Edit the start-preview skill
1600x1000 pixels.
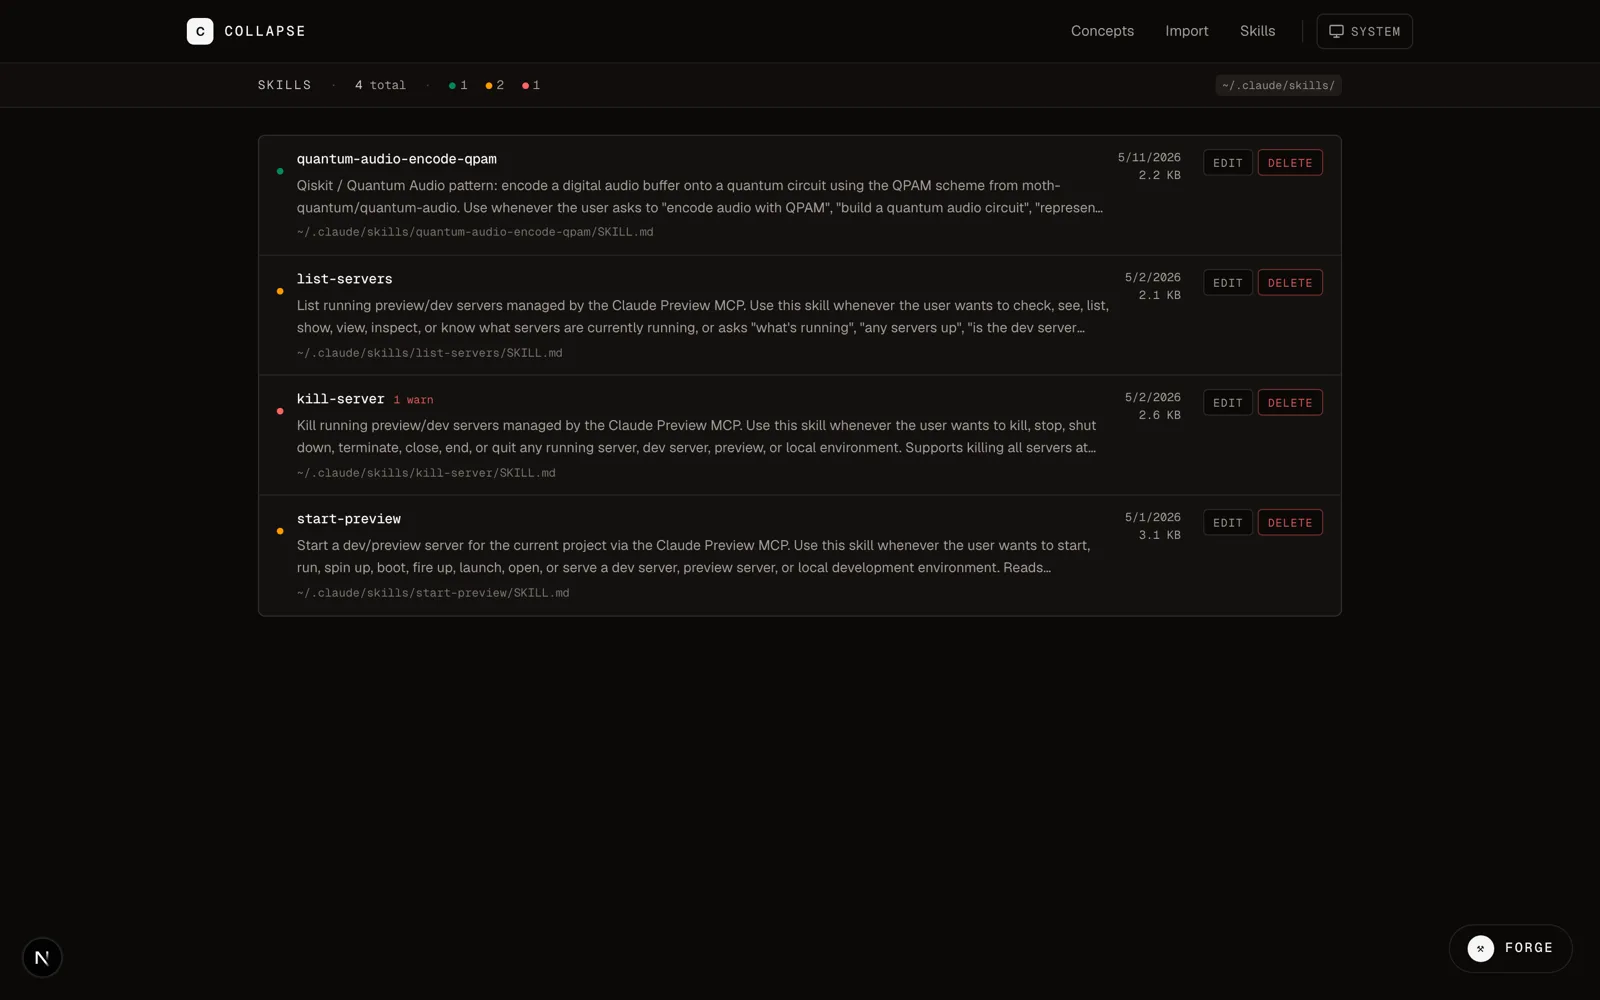(1228, 523)
